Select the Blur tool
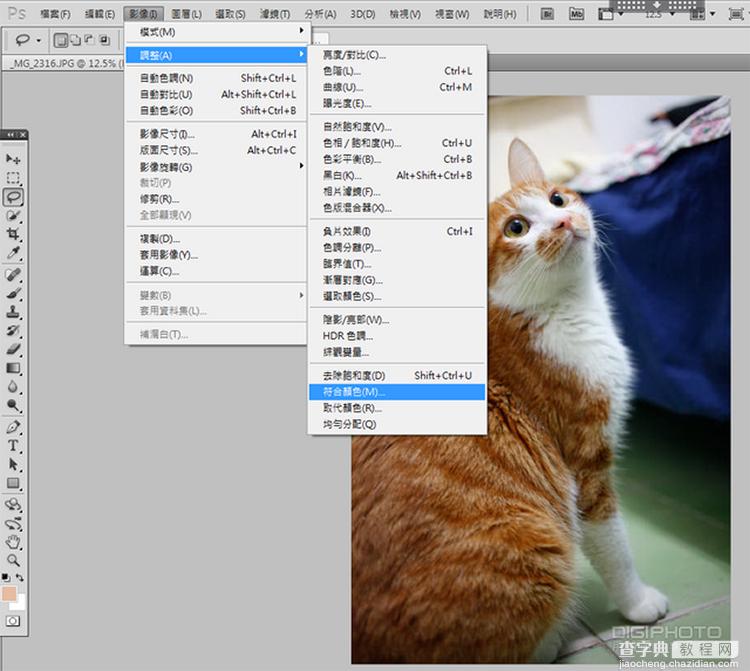This screenshot has height=671, width=750. tap(13, 386)
